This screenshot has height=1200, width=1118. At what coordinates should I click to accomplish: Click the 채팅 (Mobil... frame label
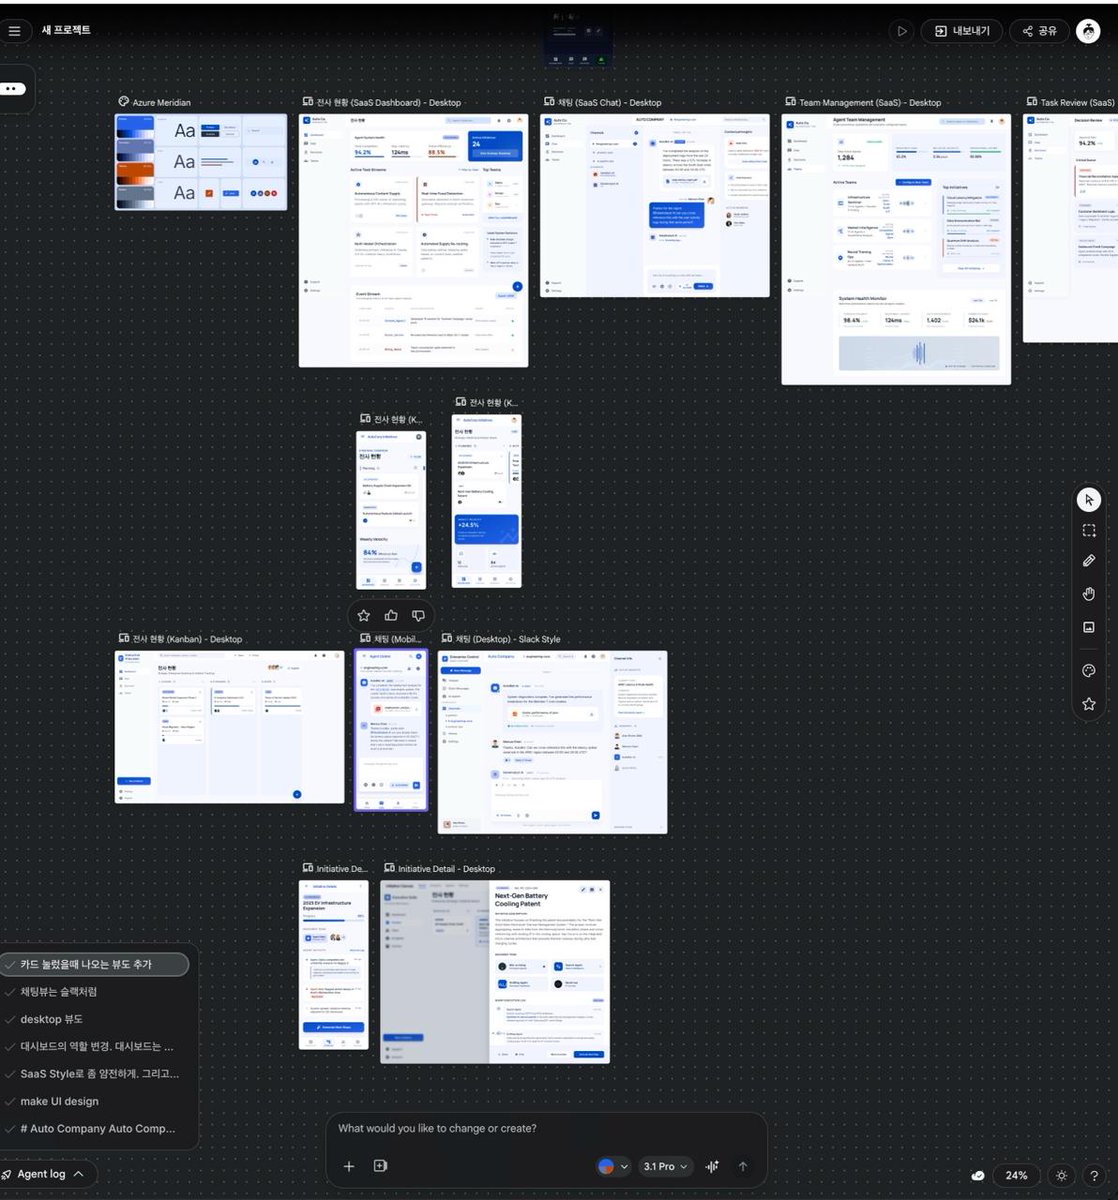point(391,639)
